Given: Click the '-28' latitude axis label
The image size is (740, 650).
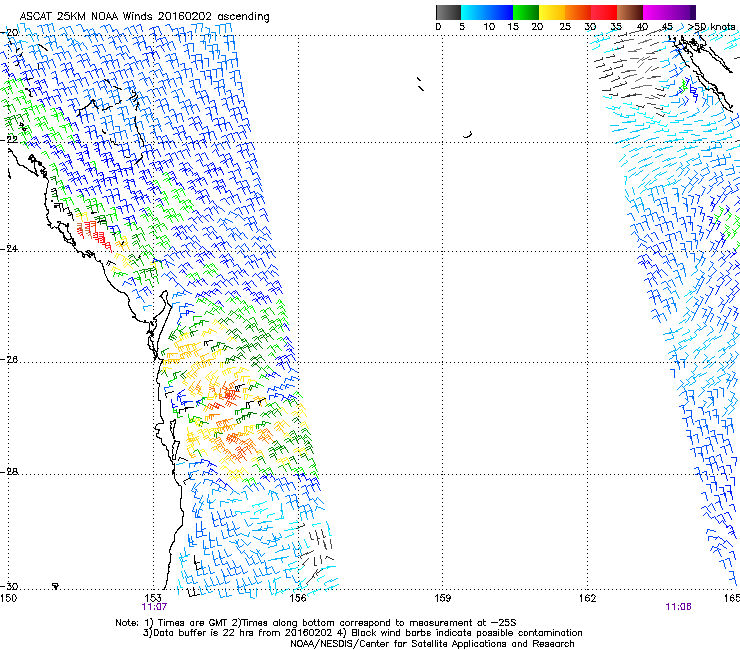Looking at the screenshot, I should [x=10, y=471].
